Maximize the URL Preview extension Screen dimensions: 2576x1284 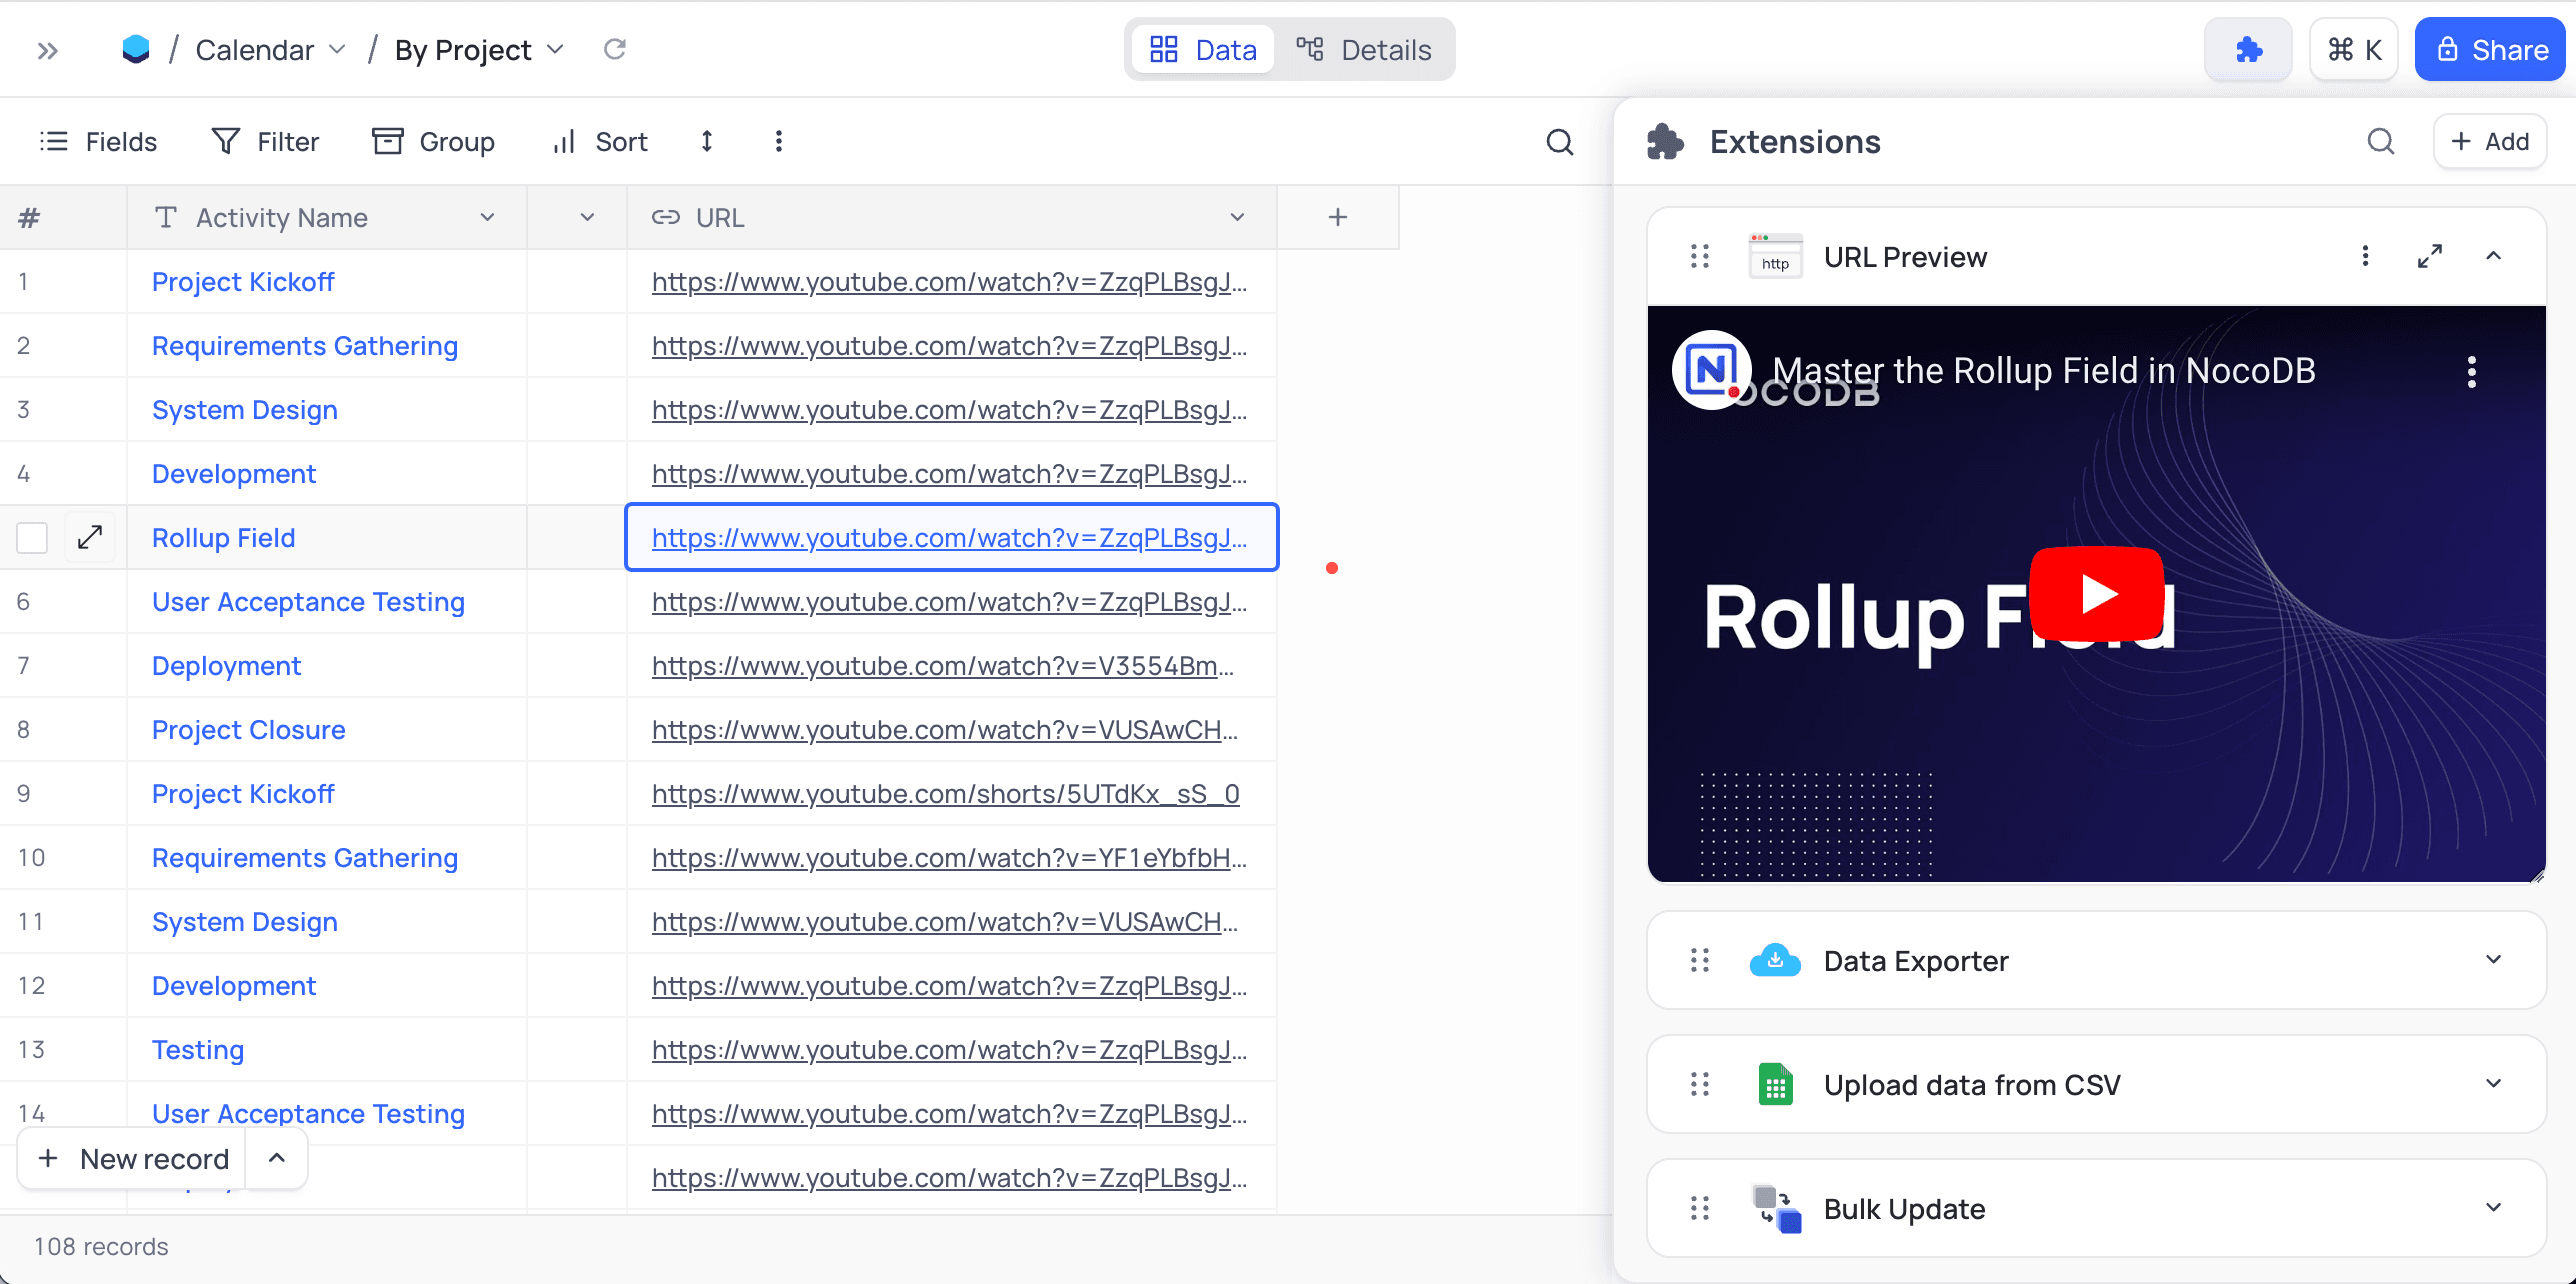pyautogui.click(x=2430, y=256)
